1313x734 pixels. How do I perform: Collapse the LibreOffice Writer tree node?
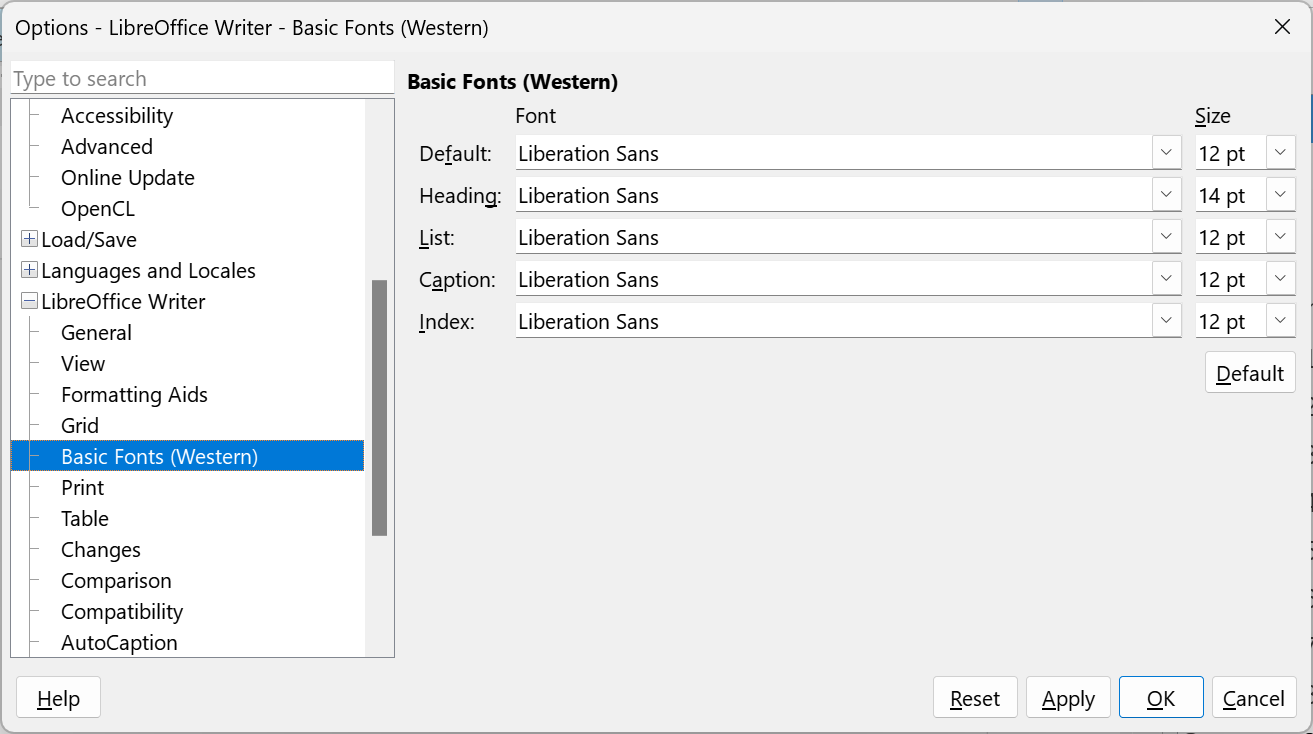[30, 302]
